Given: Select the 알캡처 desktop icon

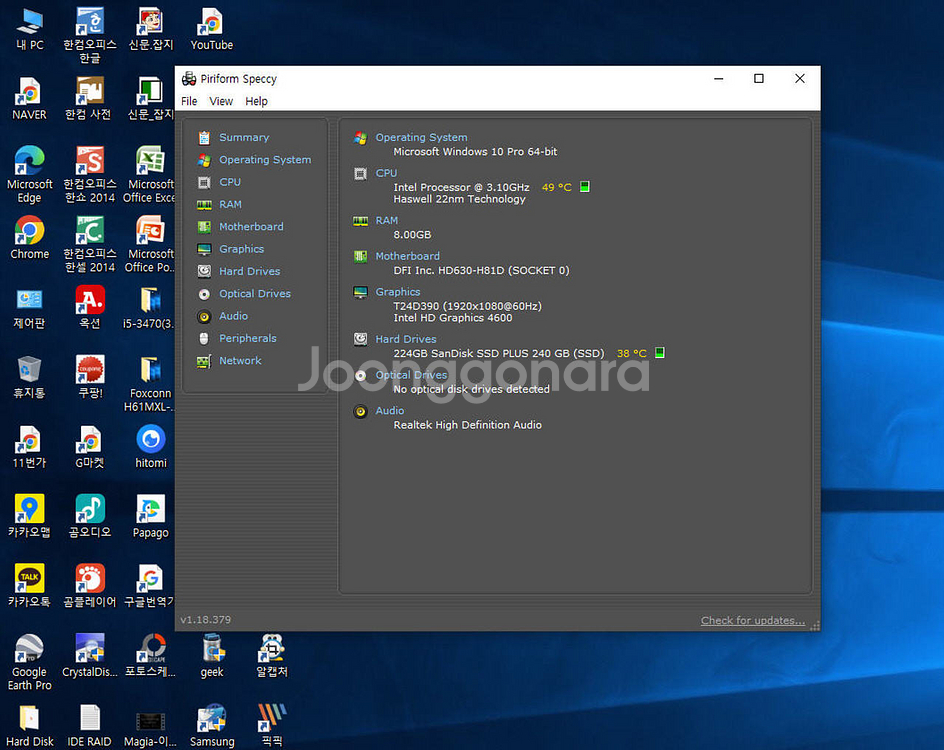Looking at the screenshot, I should pyautogui.click(x=272, y=656).
